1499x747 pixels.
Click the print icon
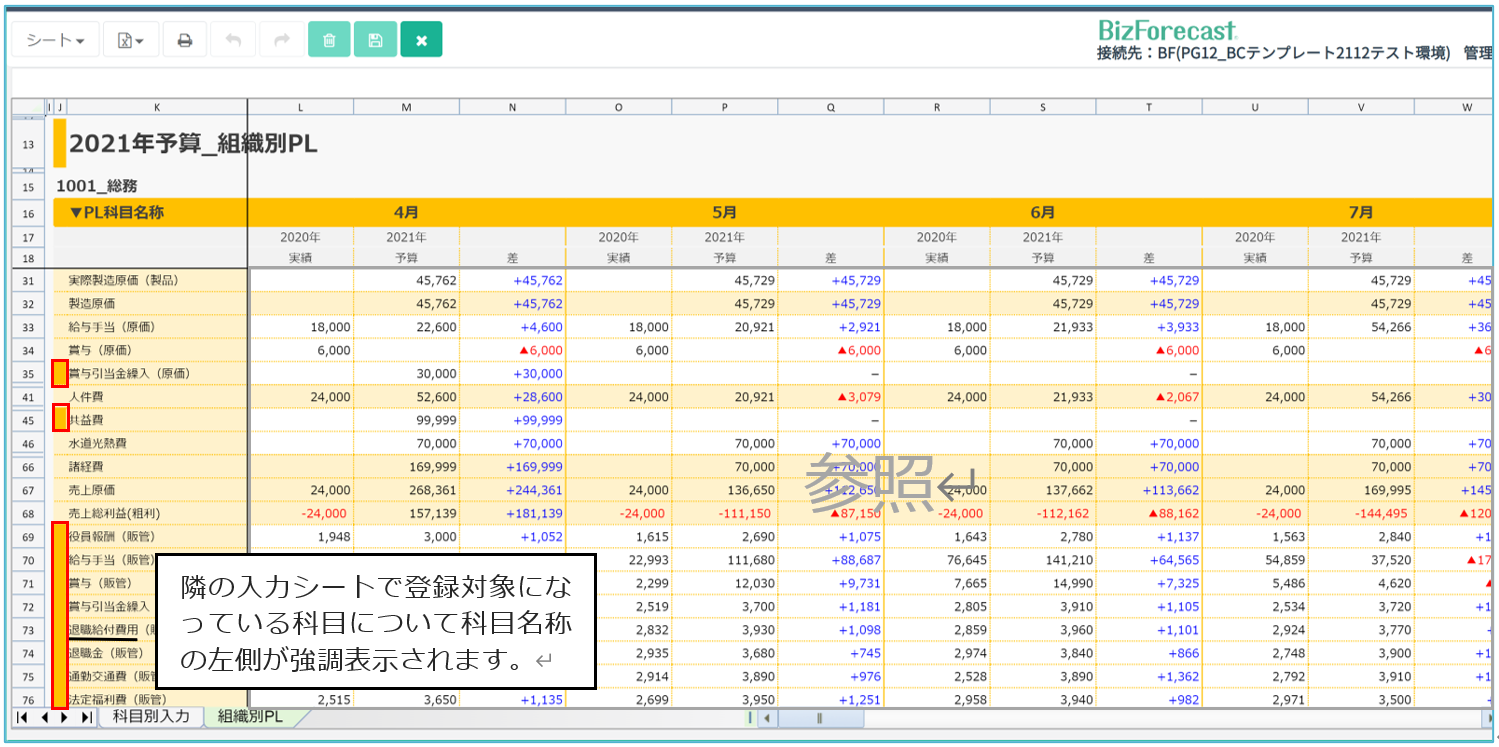pyautogui.click(x=185, y=40)
